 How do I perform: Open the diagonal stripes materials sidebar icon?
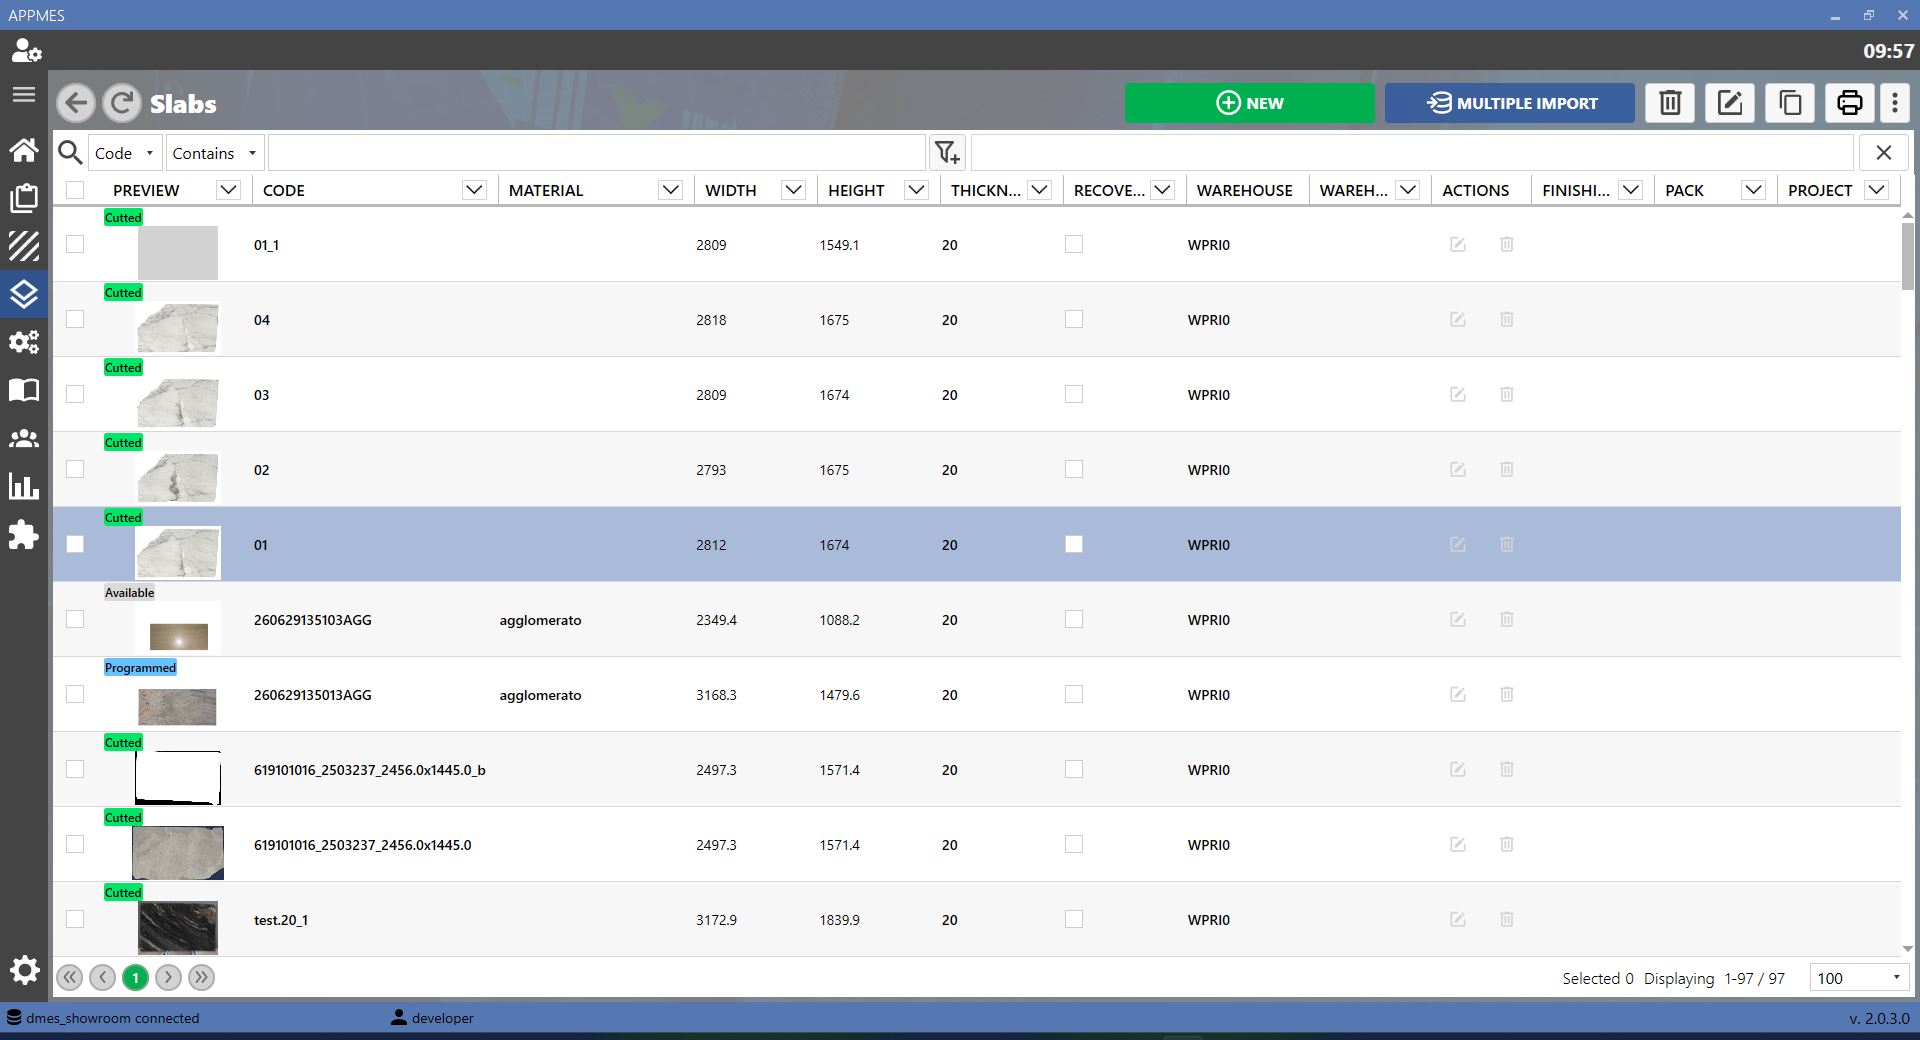pyautogui.click(x=24, y=246)
